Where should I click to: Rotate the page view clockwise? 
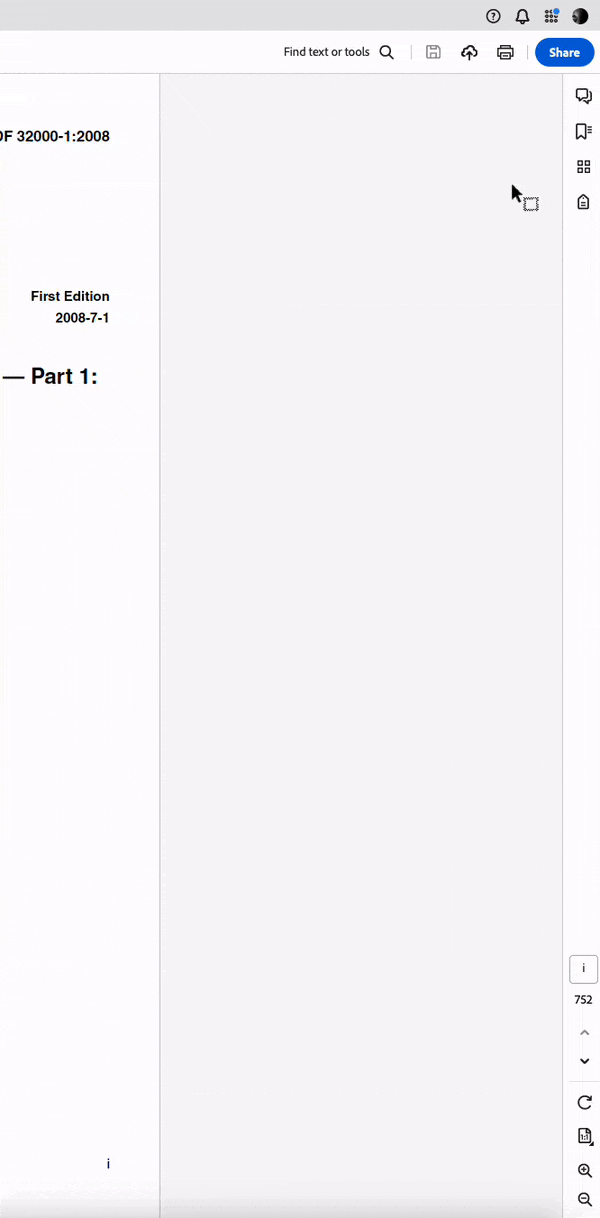pos(585,1102)
